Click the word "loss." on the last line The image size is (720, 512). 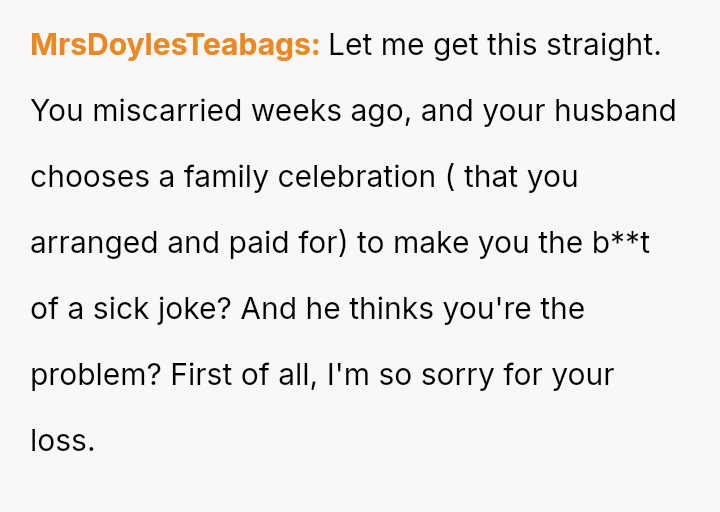pyautogui.click(x=62, y=441)
